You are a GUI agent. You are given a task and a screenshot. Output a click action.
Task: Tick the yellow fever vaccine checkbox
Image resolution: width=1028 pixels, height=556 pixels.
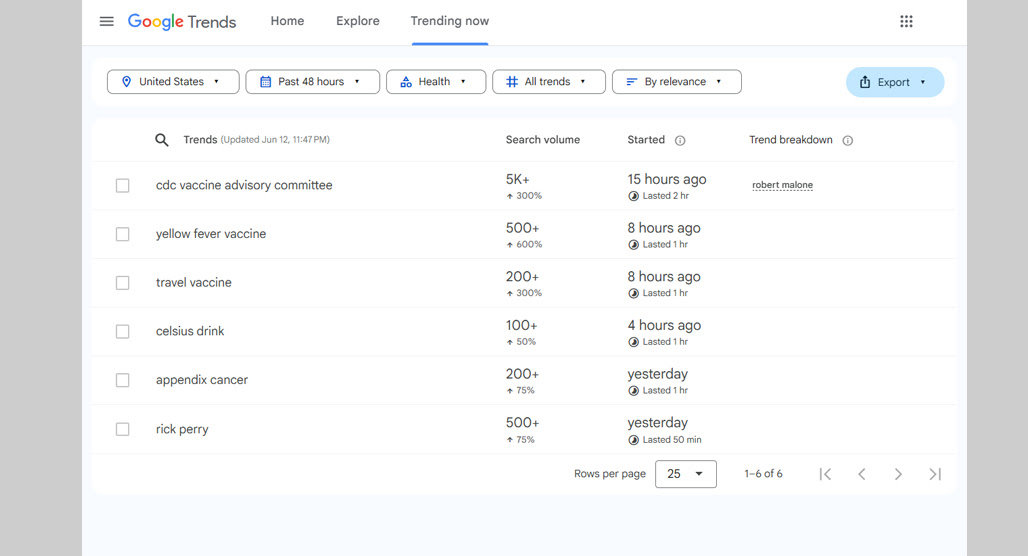(123, 234)
